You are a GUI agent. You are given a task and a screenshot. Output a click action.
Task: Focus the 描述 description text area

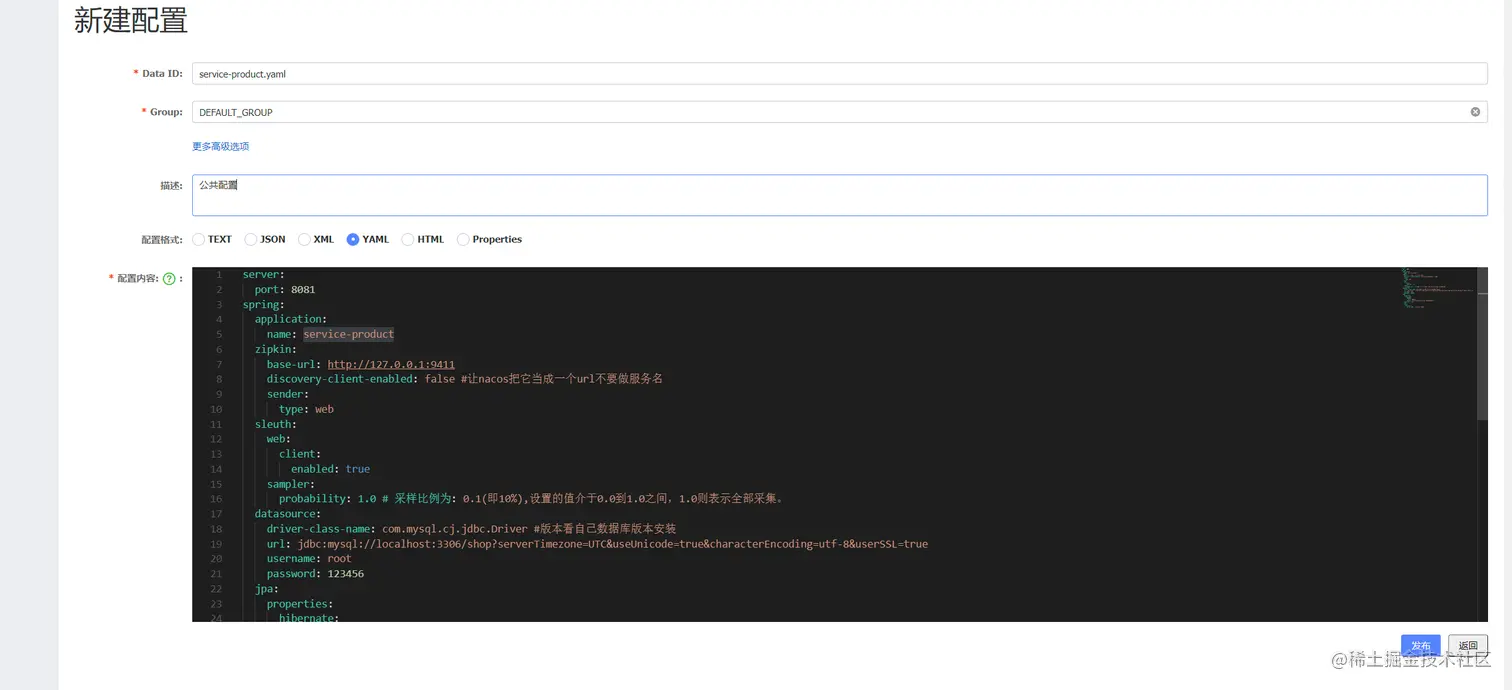coord(840,195)
